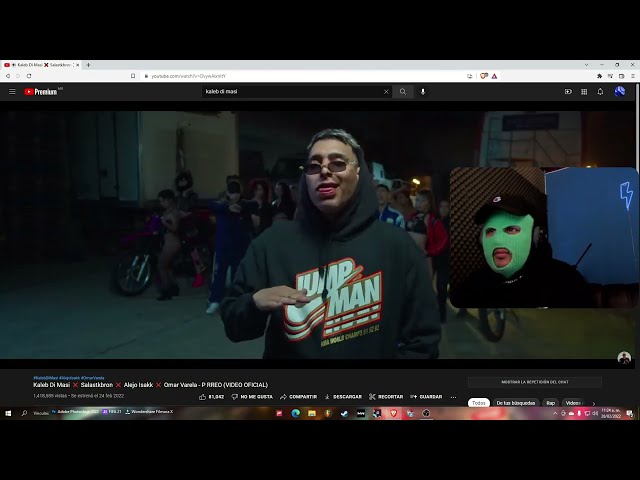640x480 pixels.
Task: Click the video title text
Action: tap(151, 385)
